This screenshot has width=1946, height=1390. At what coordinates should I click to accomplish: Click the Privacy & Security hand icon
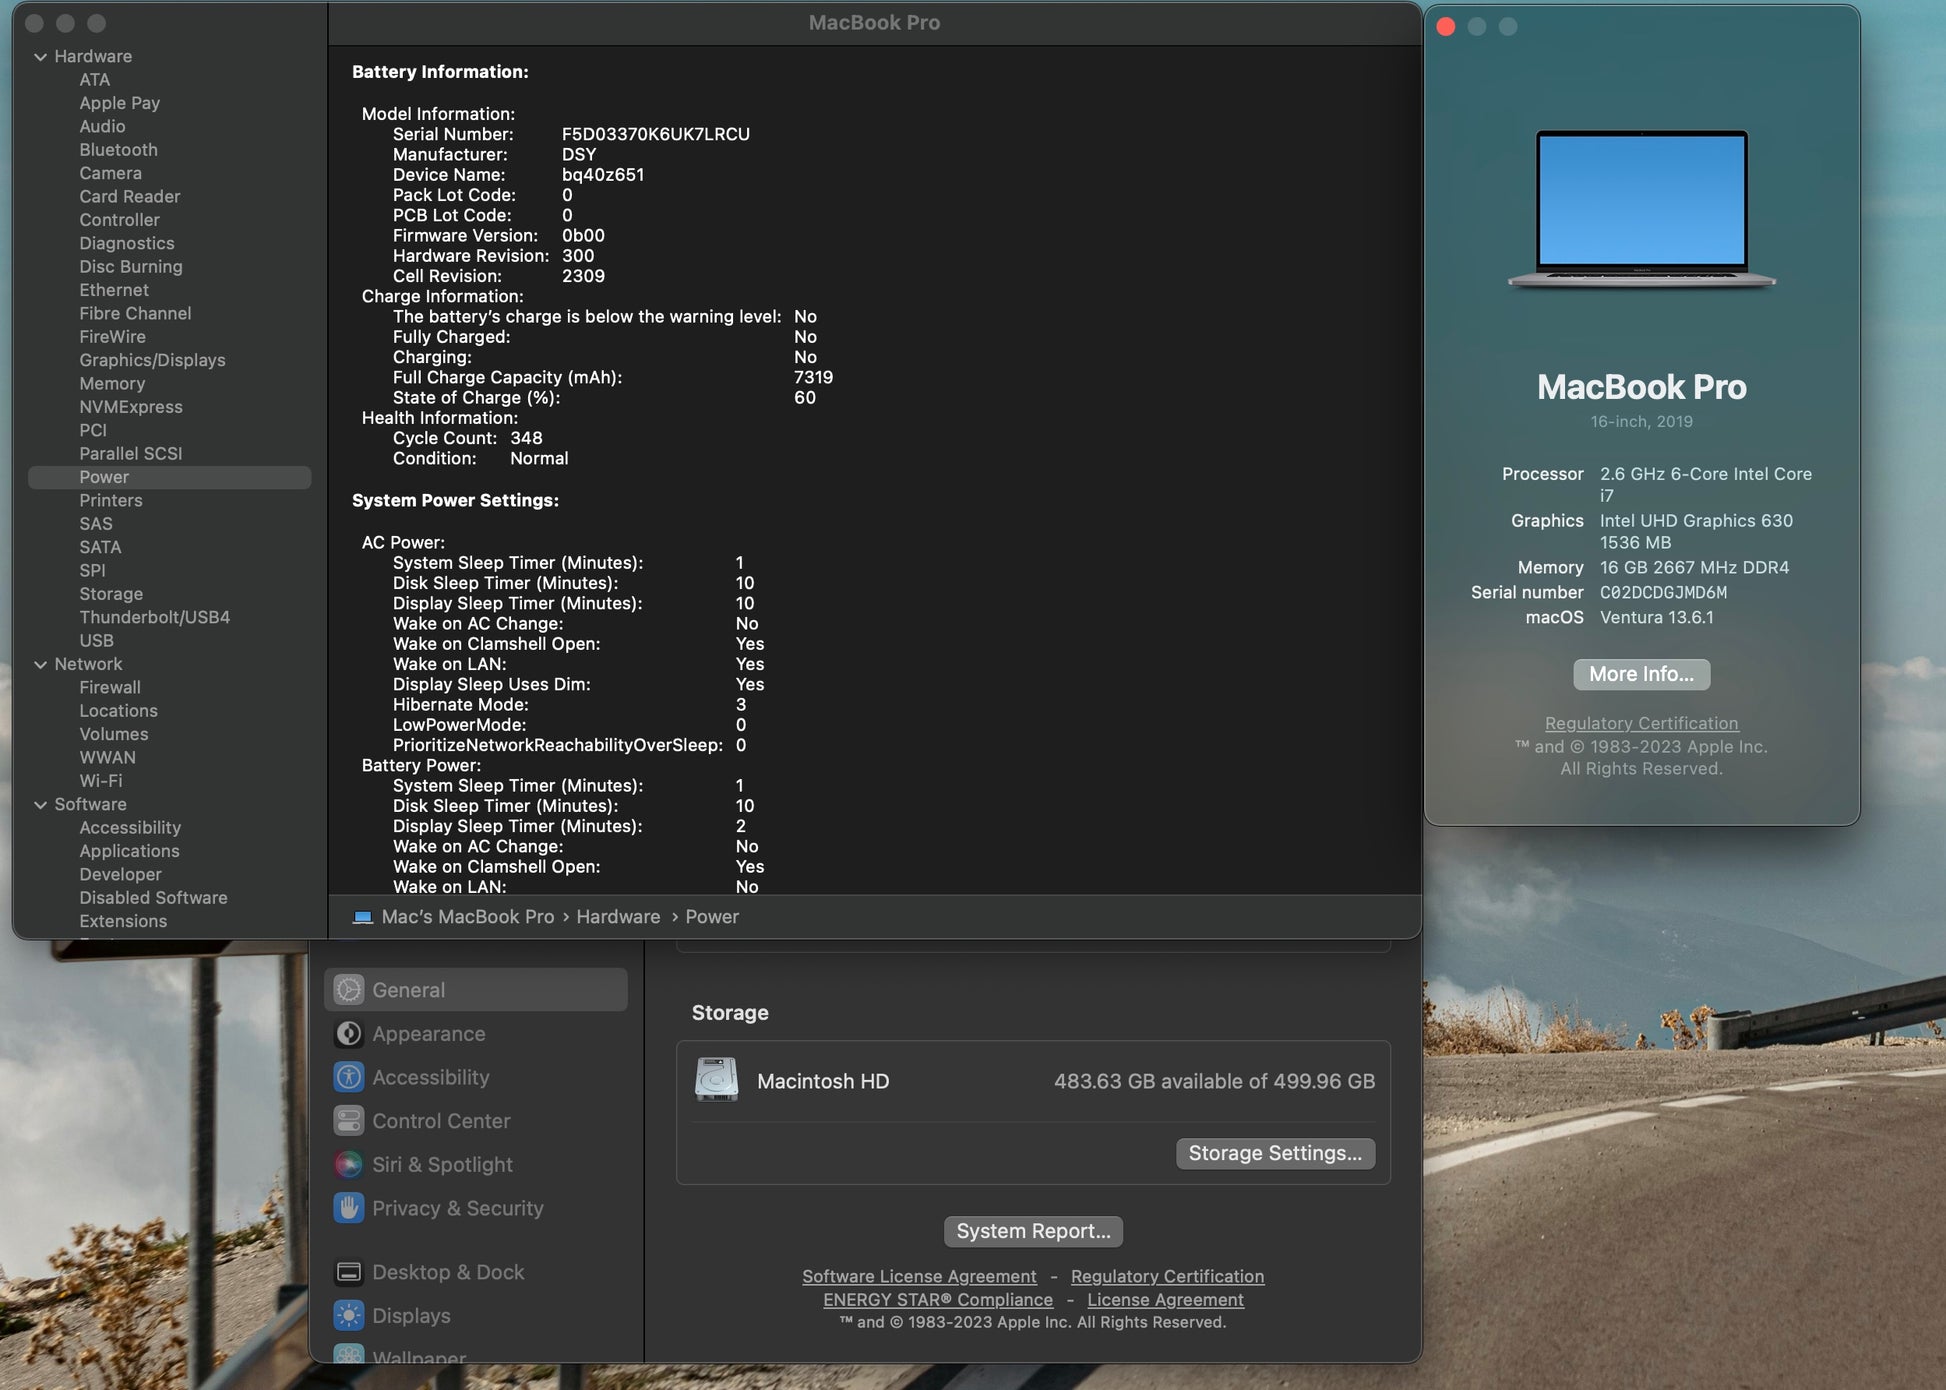click(348, 1208)
